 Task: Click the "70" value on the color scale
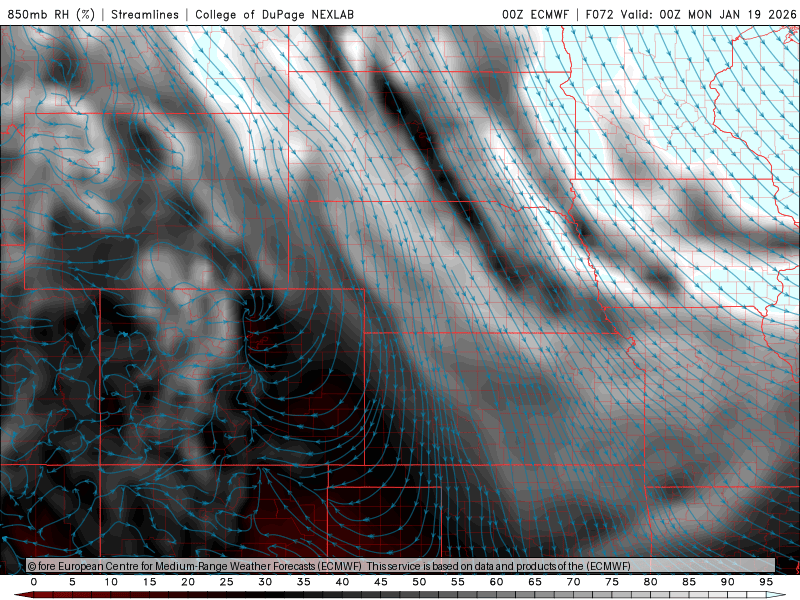(573, 582)
